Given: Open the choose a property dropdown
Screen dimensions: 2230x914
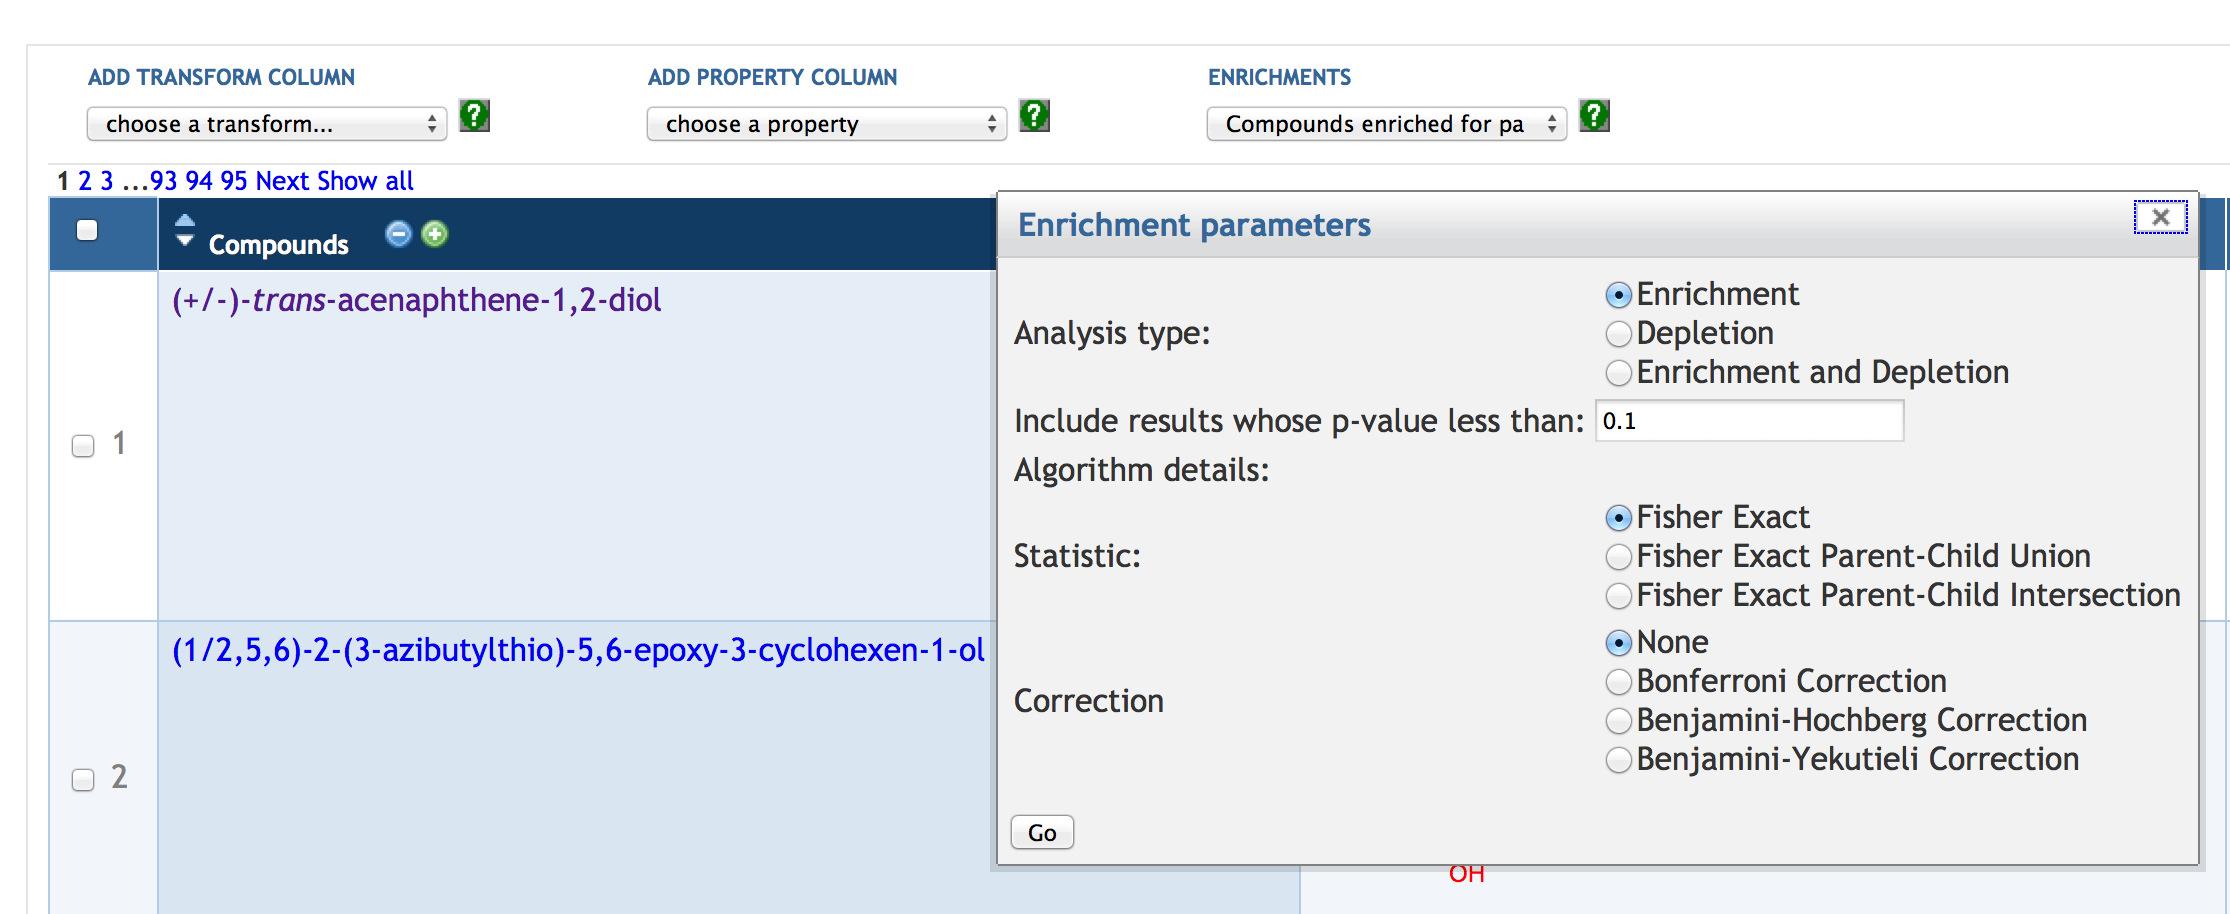Looking at the screenshot, I should click(x=827, y=124).
